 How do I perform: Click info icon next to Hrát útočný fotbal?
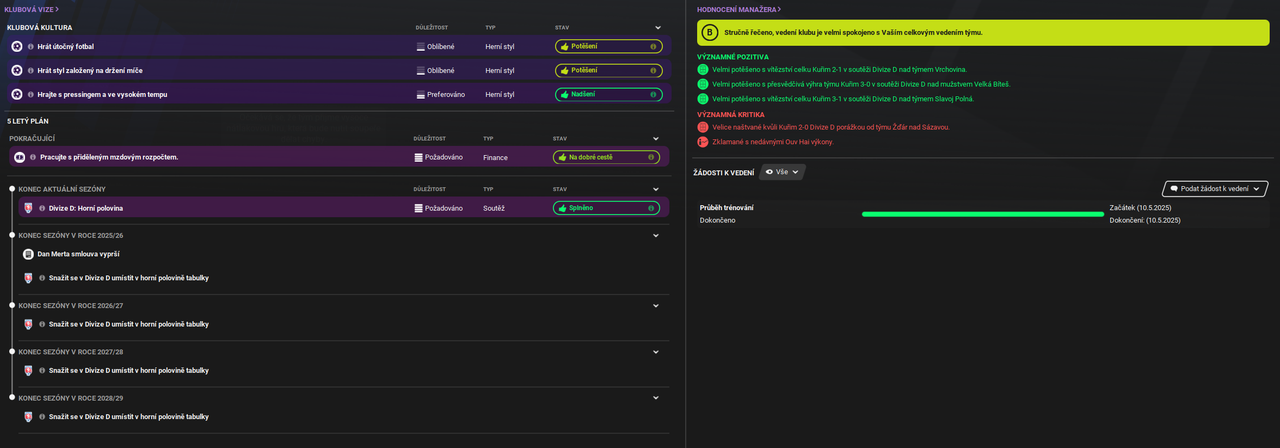tap(31, 46)
